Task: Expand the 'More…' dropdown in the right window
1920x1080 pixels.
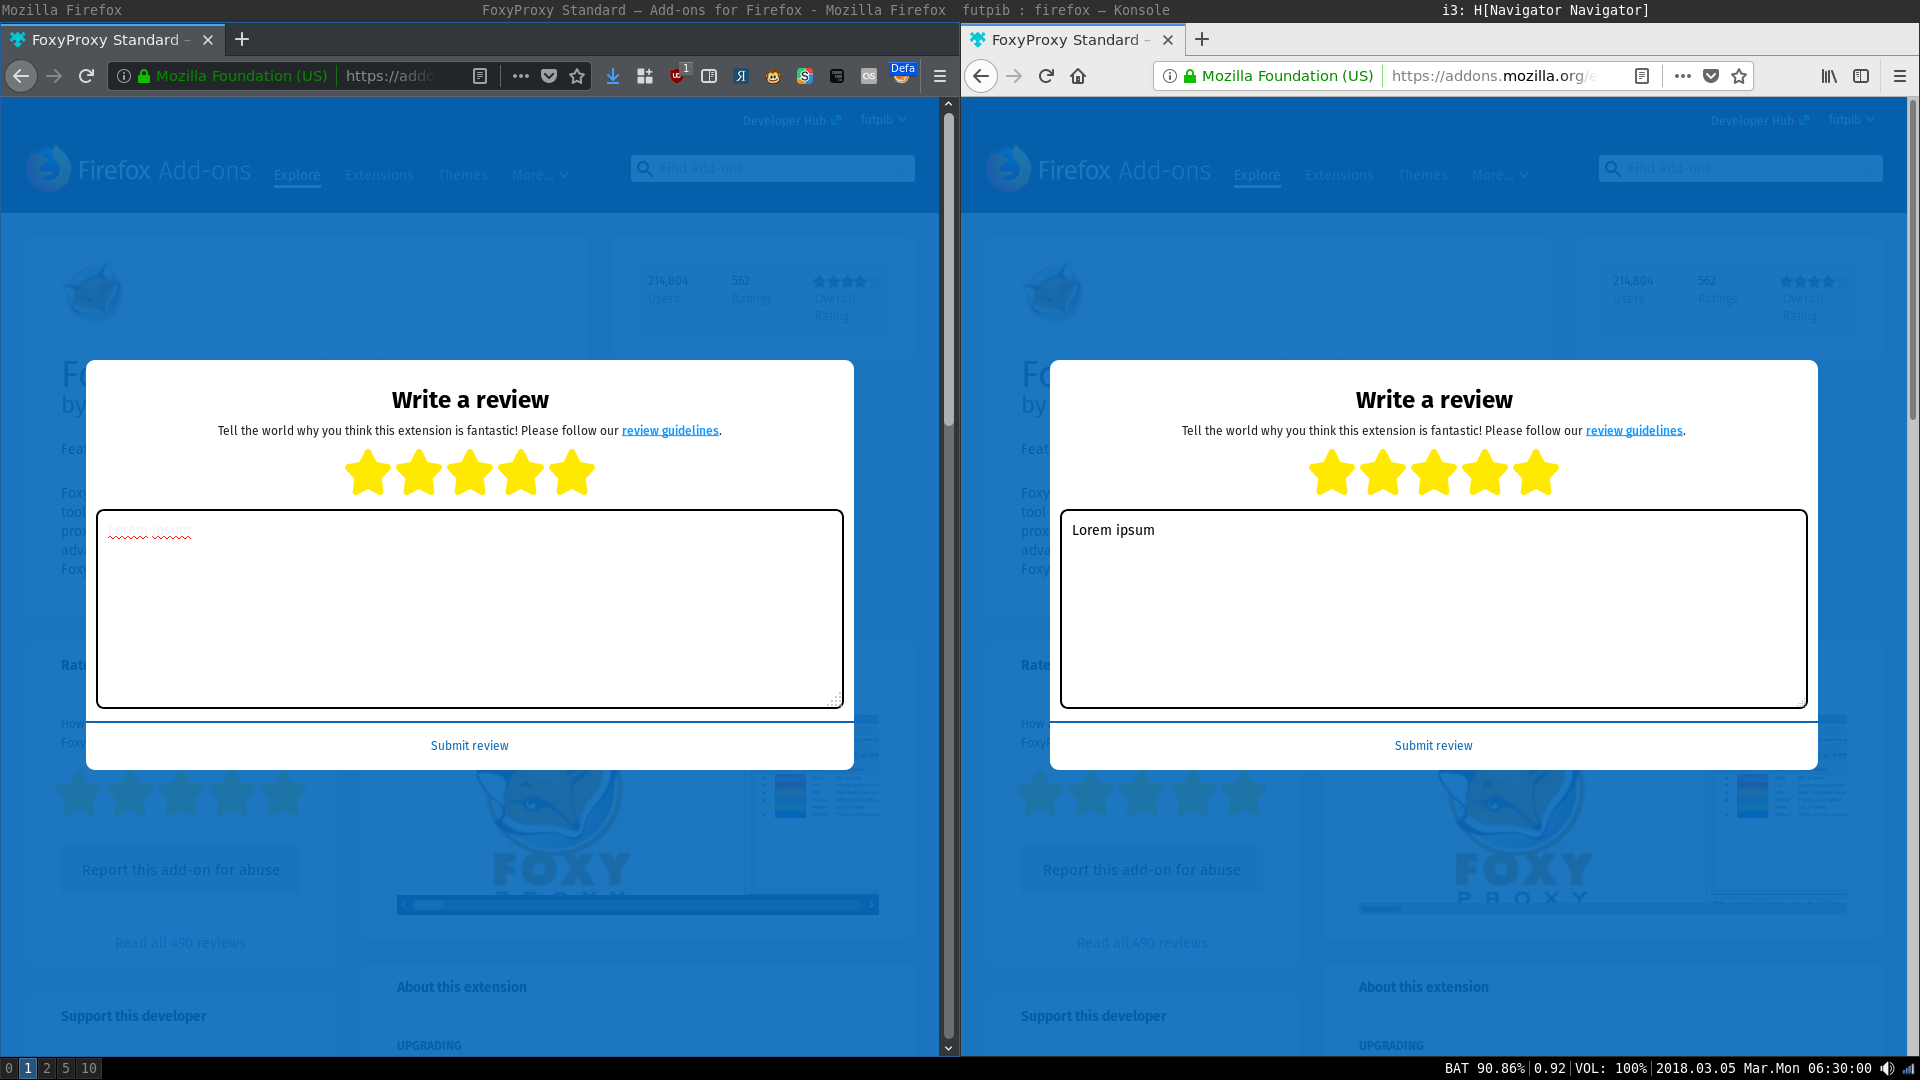Action: click(x=1500, y=175)
